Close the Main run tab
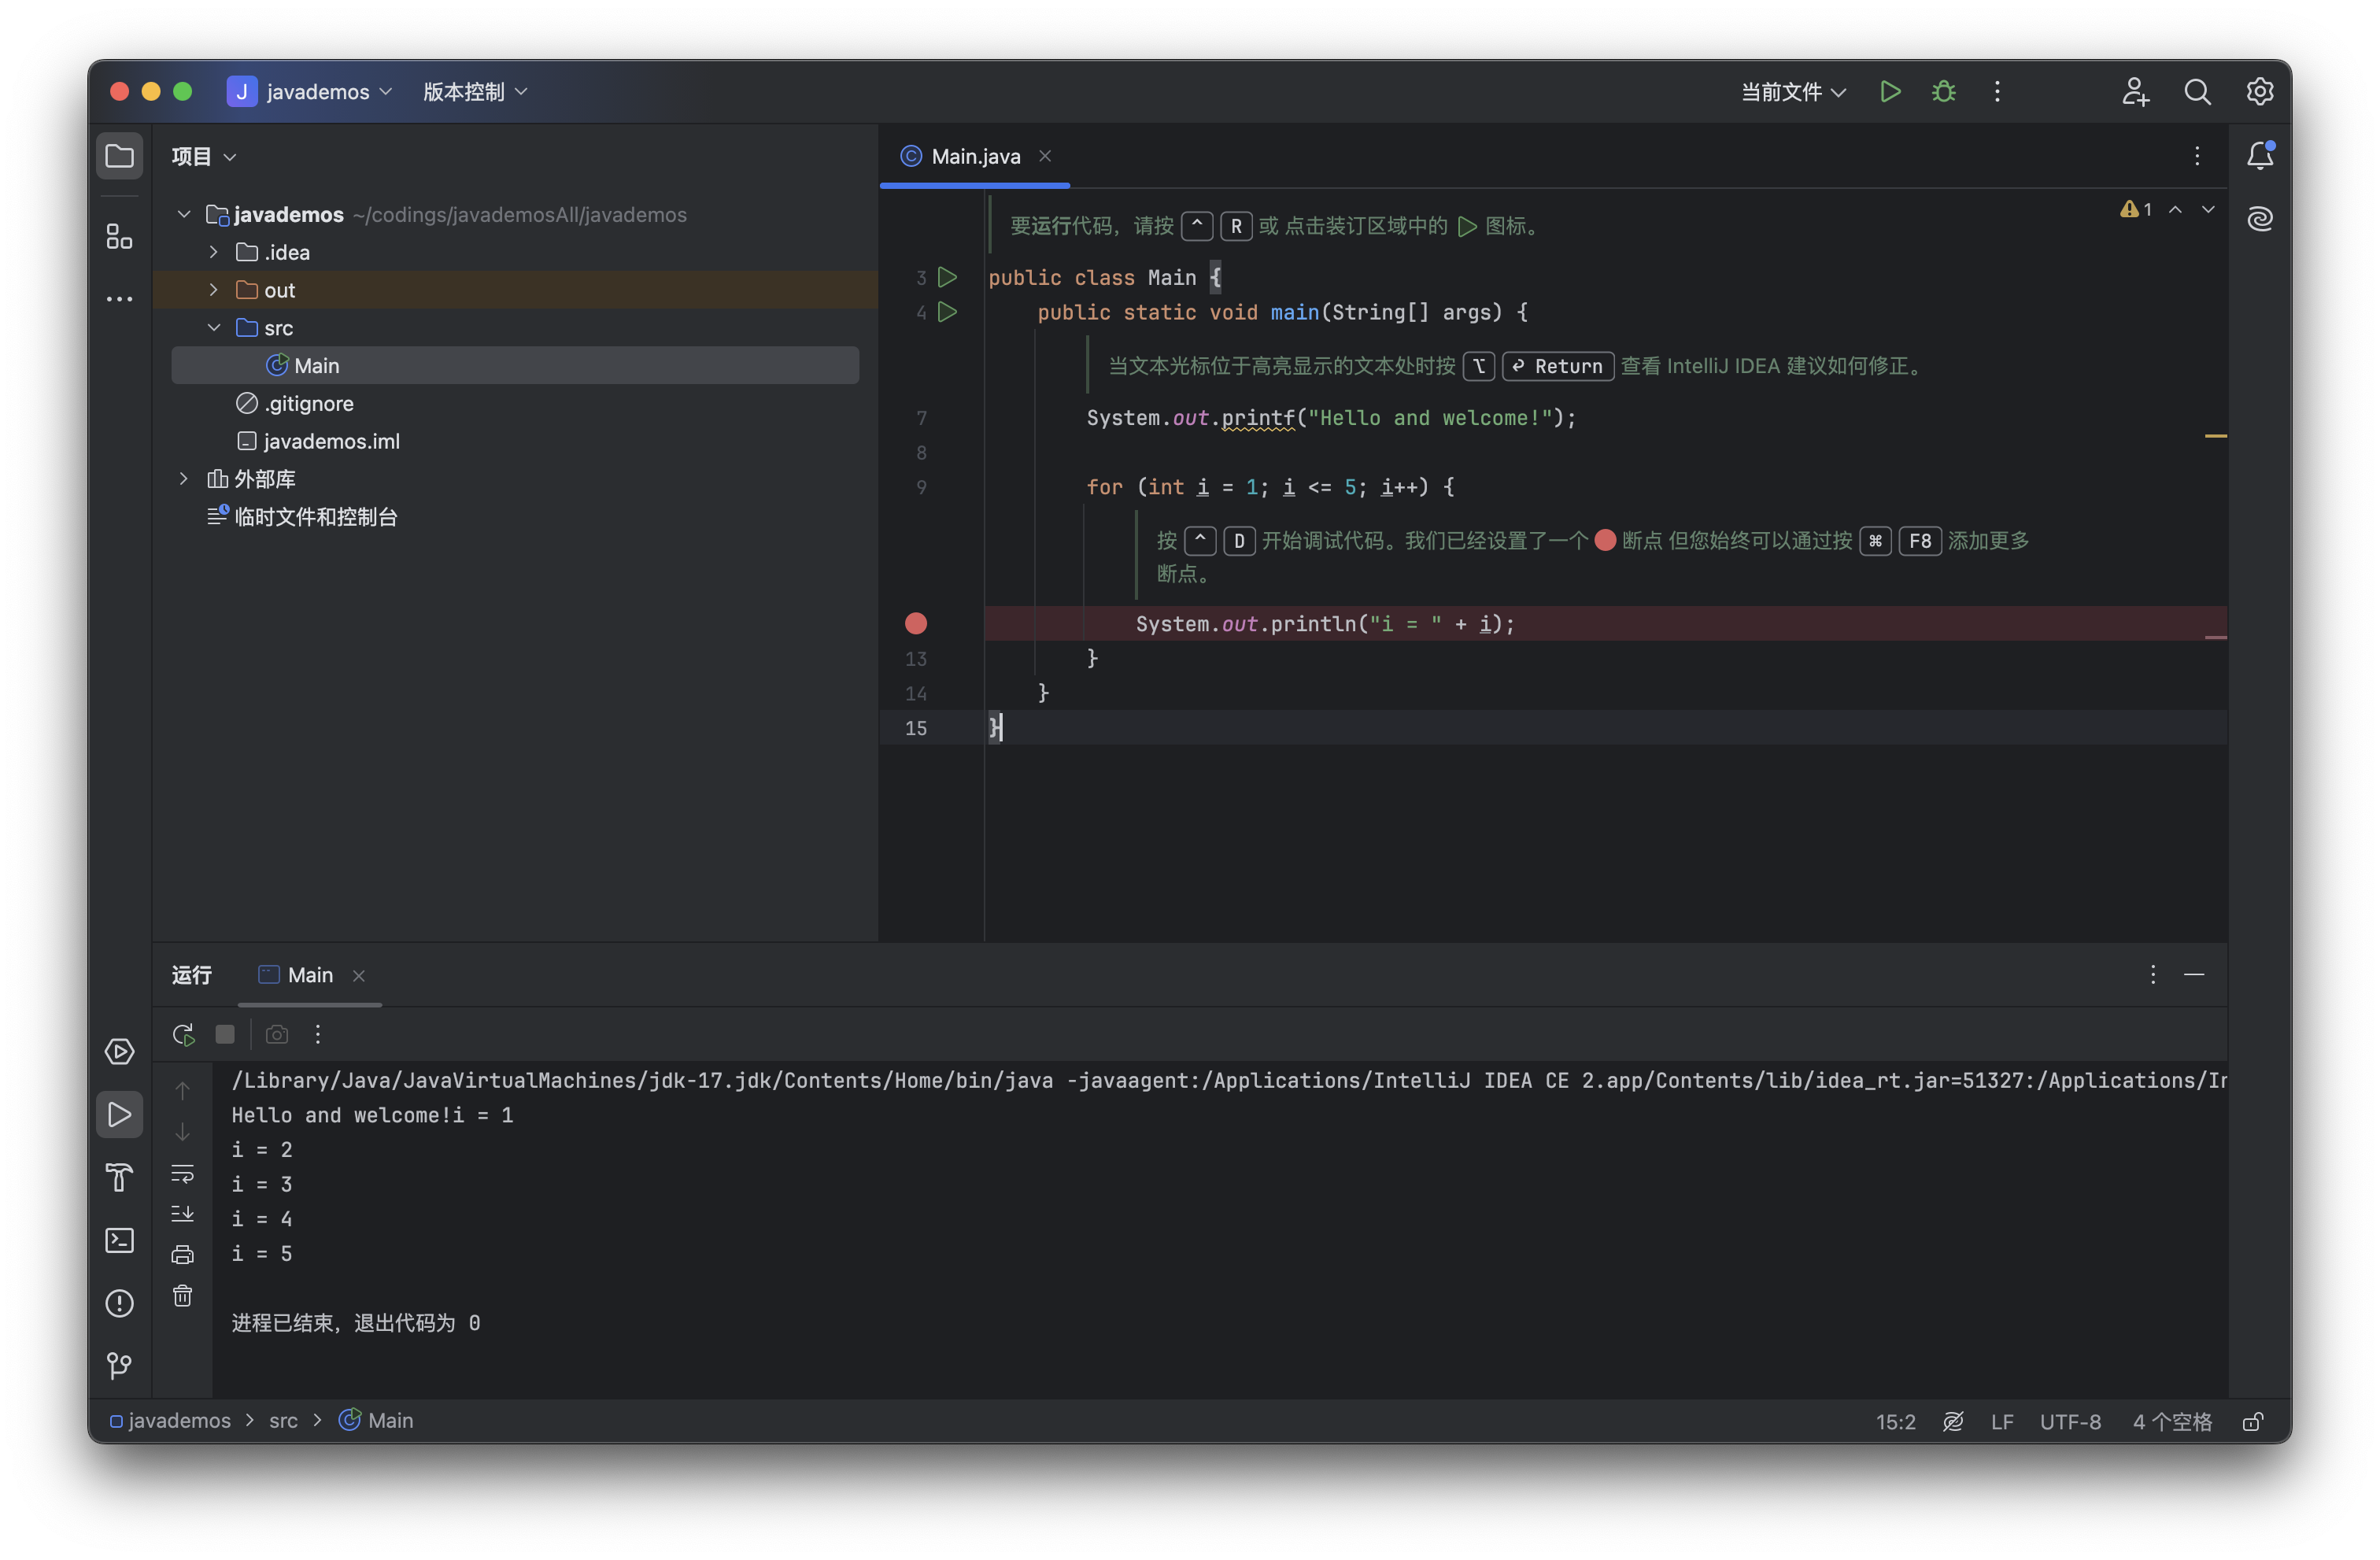2380x1560 pixels. 359,975
